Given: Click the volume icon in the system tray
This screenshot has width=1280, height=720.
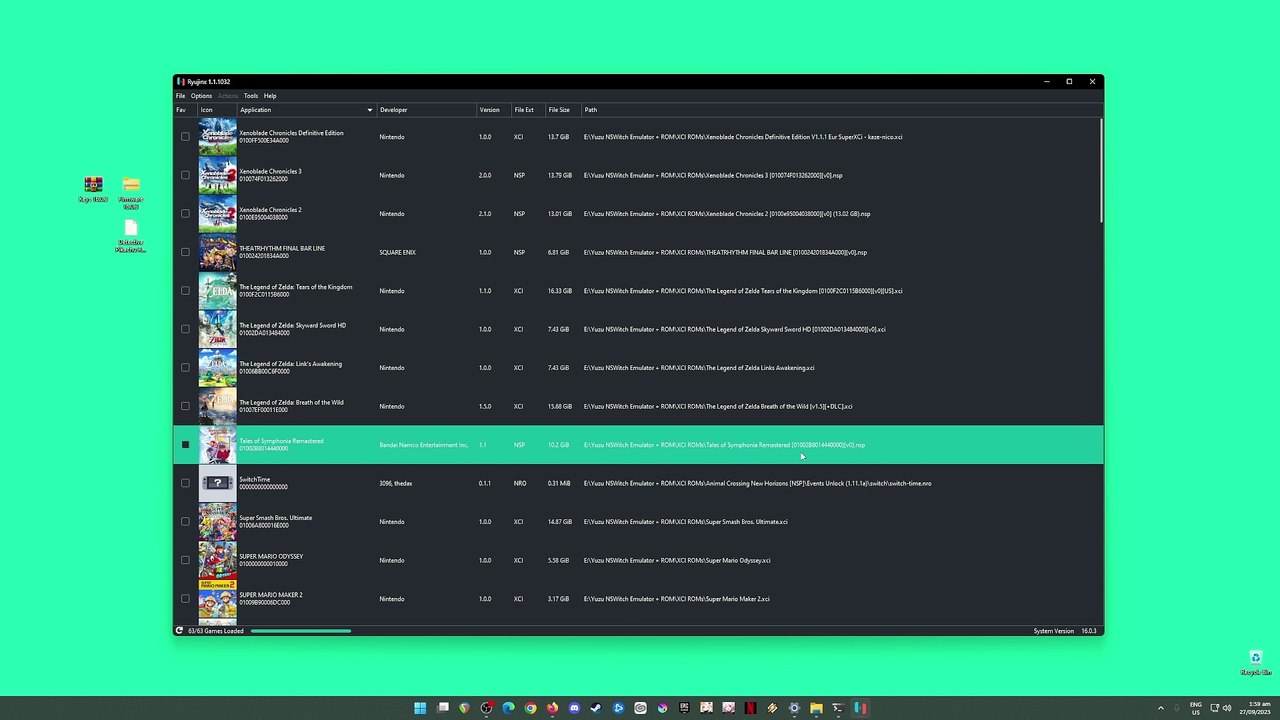Looking at the screenshot, I should click(1227, 708).
